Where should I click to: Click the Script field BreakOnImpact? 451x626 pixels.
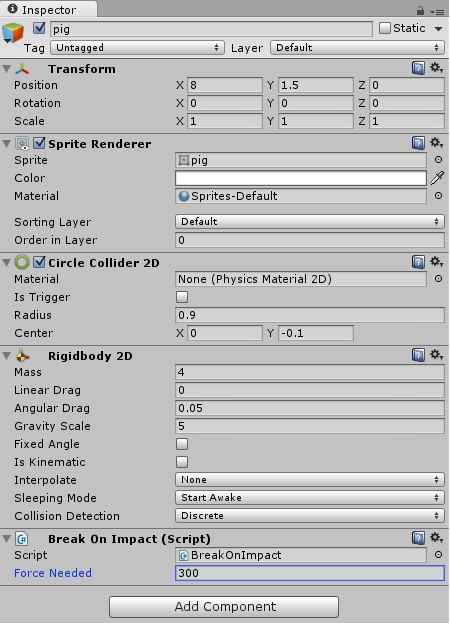(301, 555)
